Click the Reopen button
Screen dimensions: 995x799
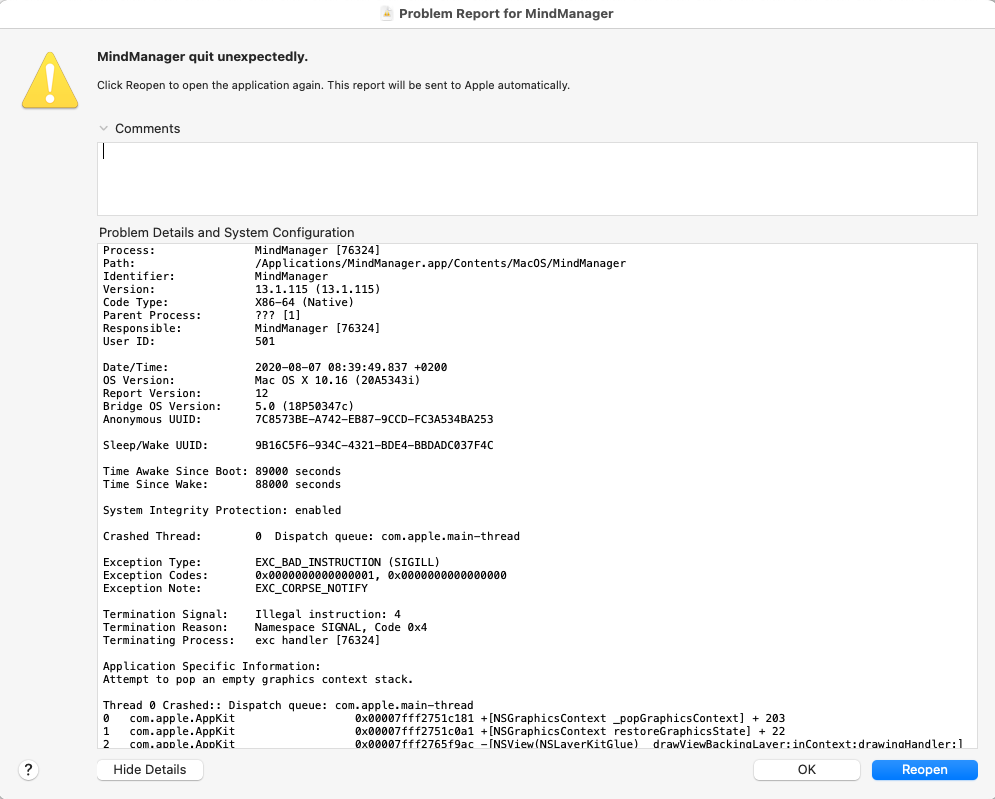(925, 769)
